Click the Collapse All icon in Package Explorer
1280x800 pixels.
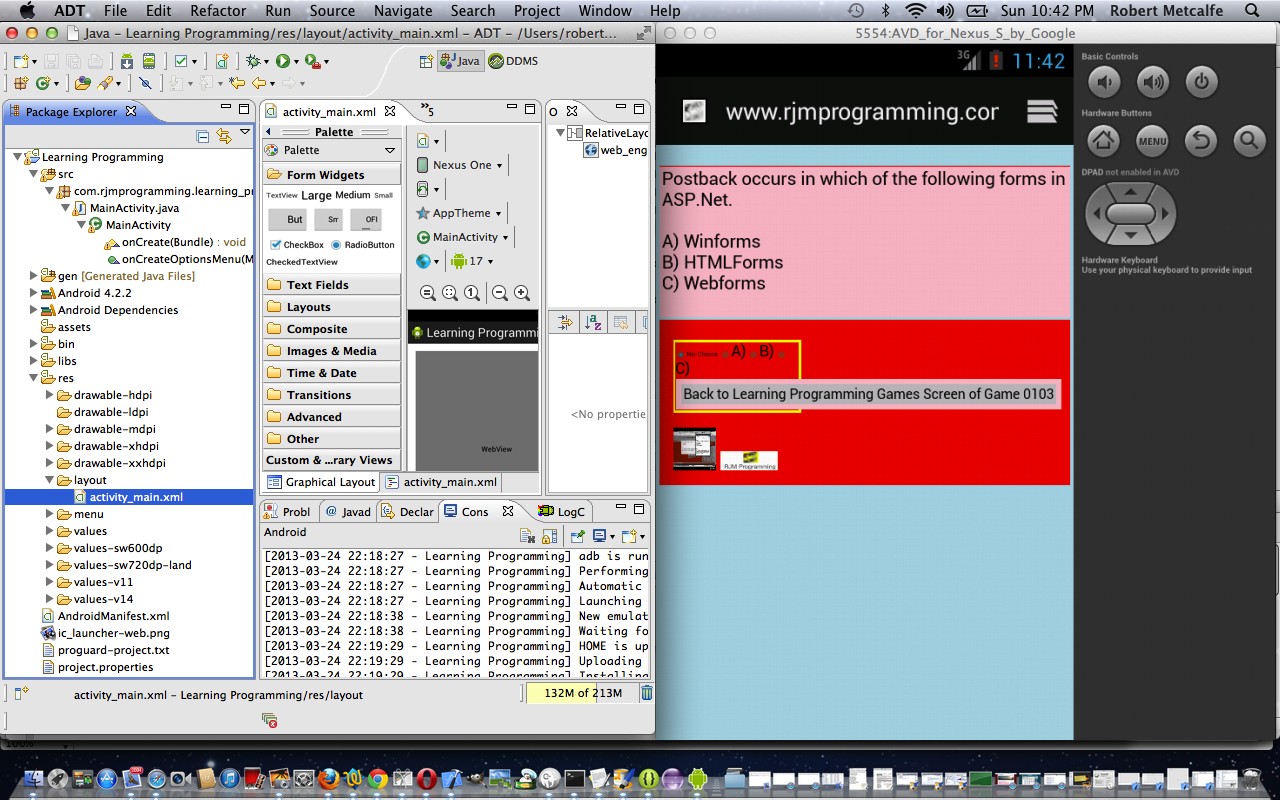click(x=203, y=135)
